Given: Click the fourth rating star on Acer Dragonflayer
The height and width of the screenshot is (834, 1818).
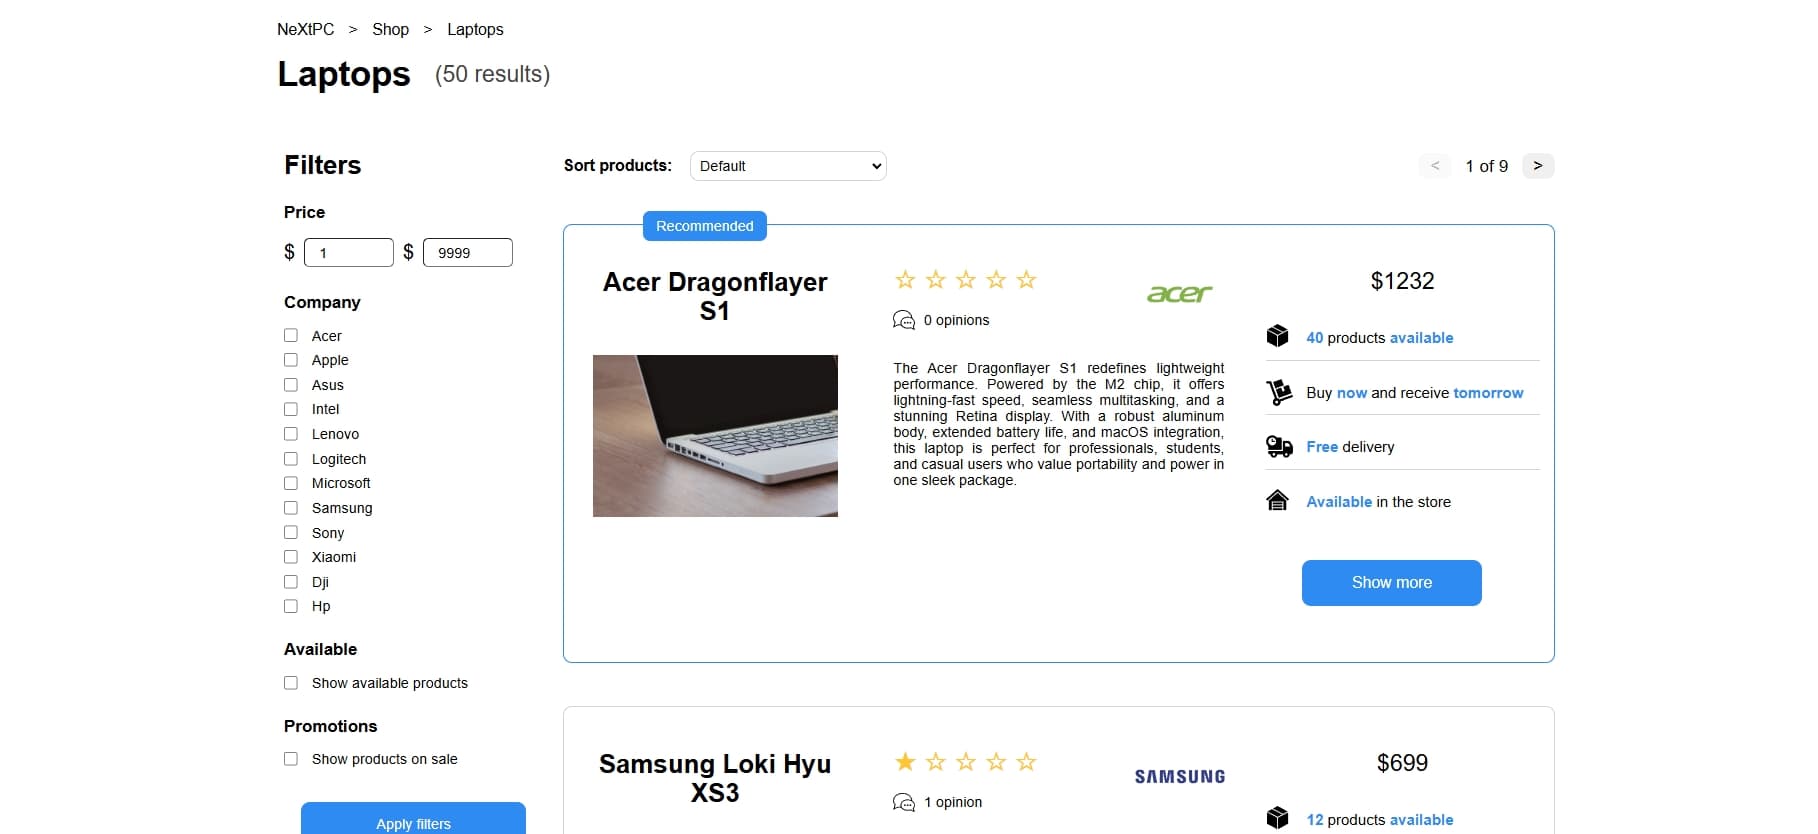Looking at the screenshot, I should tap(996, 280).
